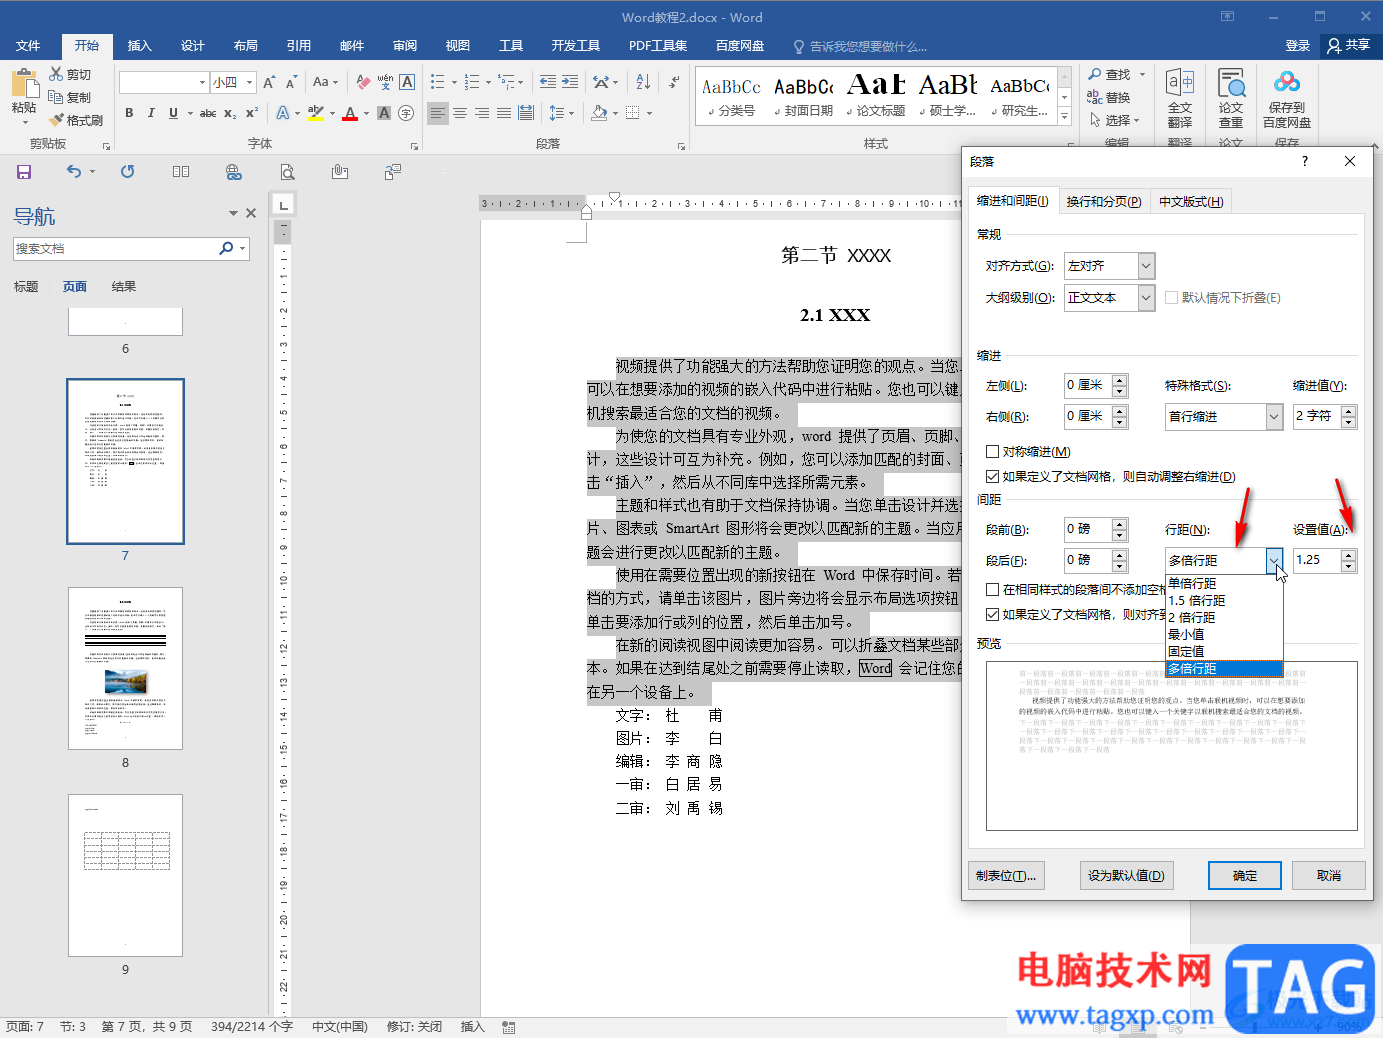Viewport: 1383px width, 1038px height.
Task: Open alignment dropdown in paragraph dialog
Action: pos(1146,266)
